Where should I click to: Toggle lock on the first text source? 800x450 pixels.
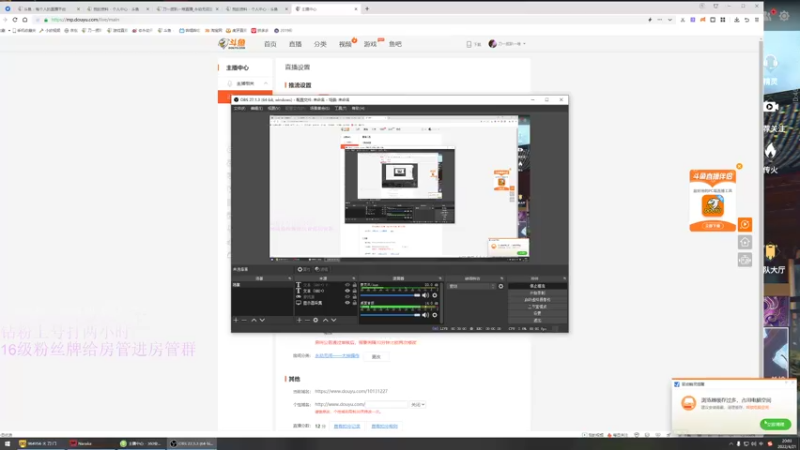coord(355,285)
